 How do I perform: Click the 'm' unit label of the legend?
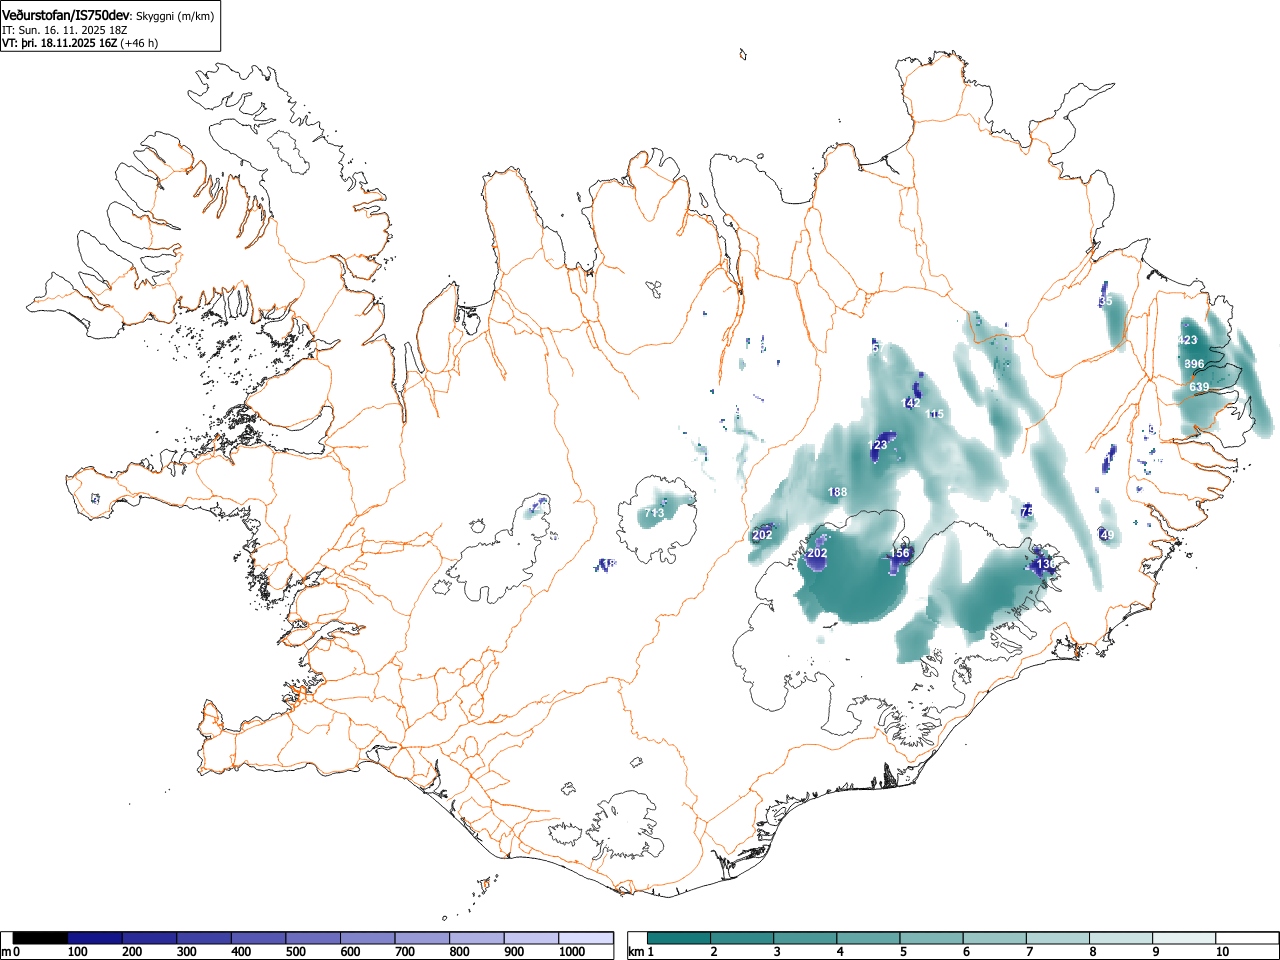click(6, 952)
